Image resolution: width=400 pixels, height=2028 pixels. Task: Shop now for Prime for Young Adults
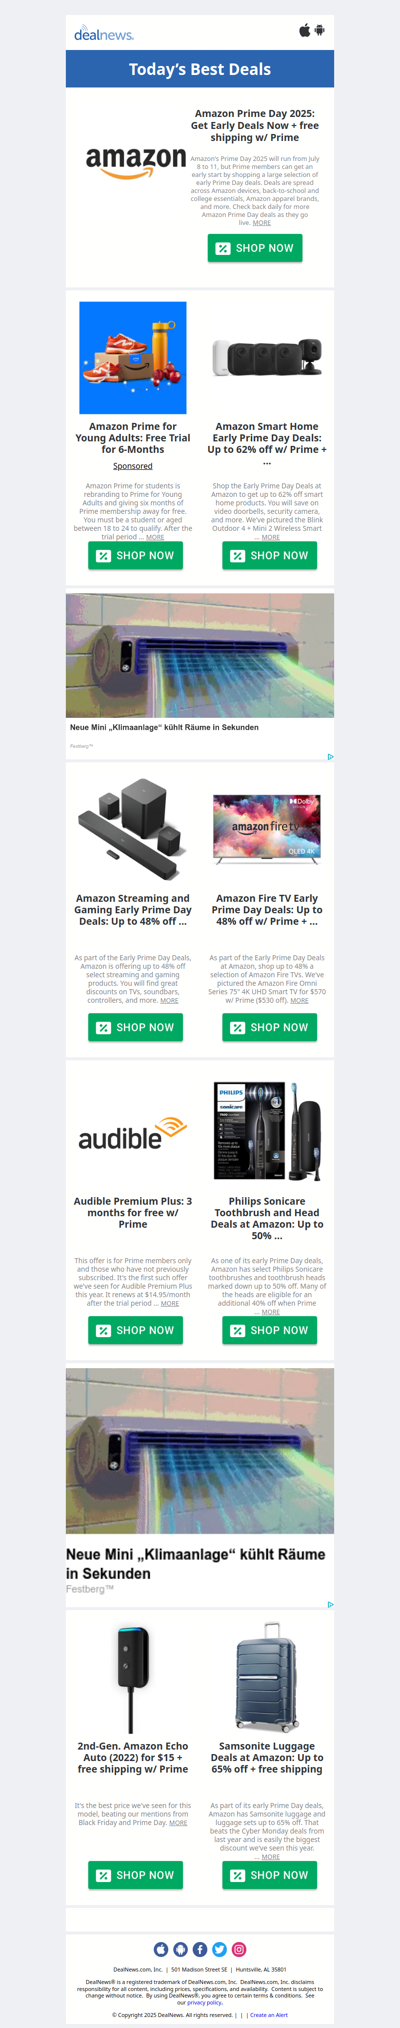tap(135, 556)
